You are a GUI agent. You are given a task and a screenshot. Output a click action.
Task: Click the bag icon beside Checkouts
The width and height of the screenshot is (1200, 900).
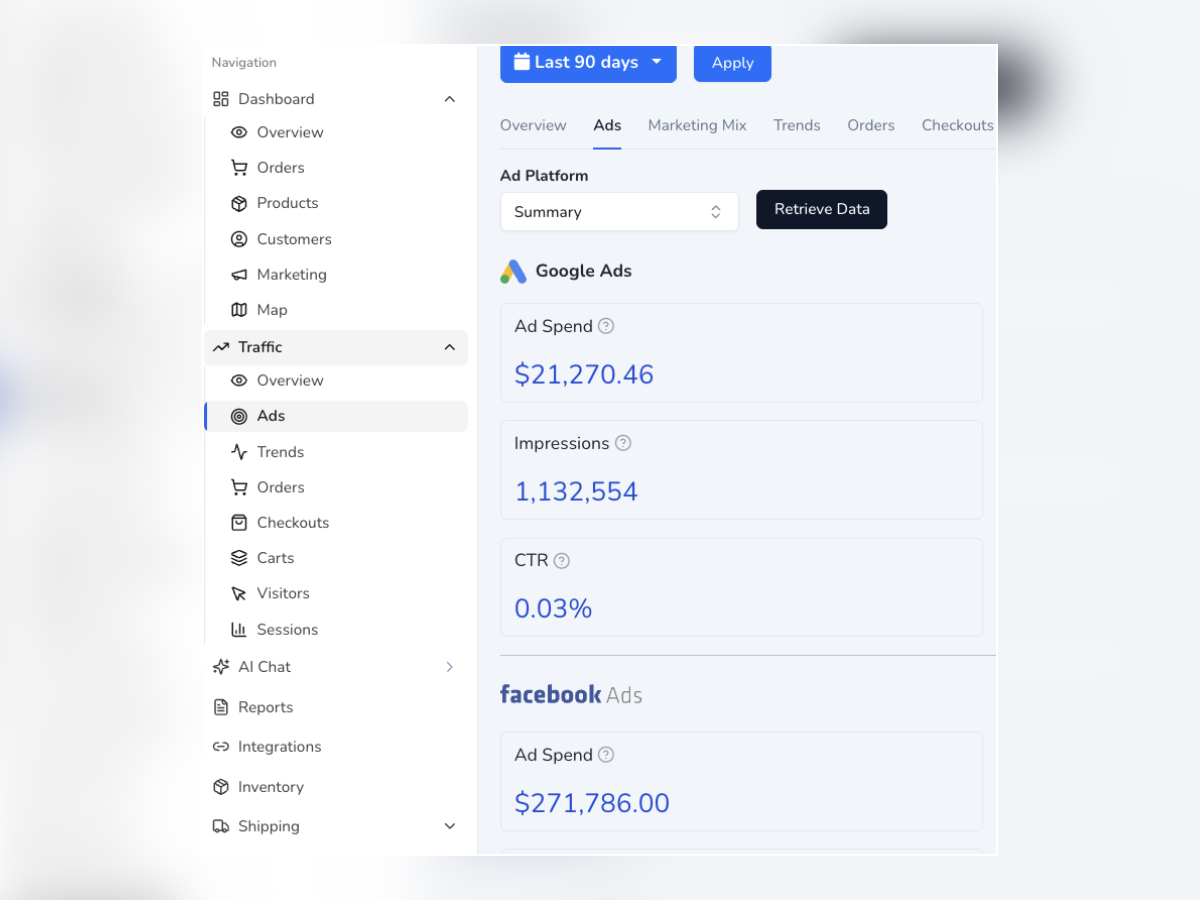(x=239, y=522)
